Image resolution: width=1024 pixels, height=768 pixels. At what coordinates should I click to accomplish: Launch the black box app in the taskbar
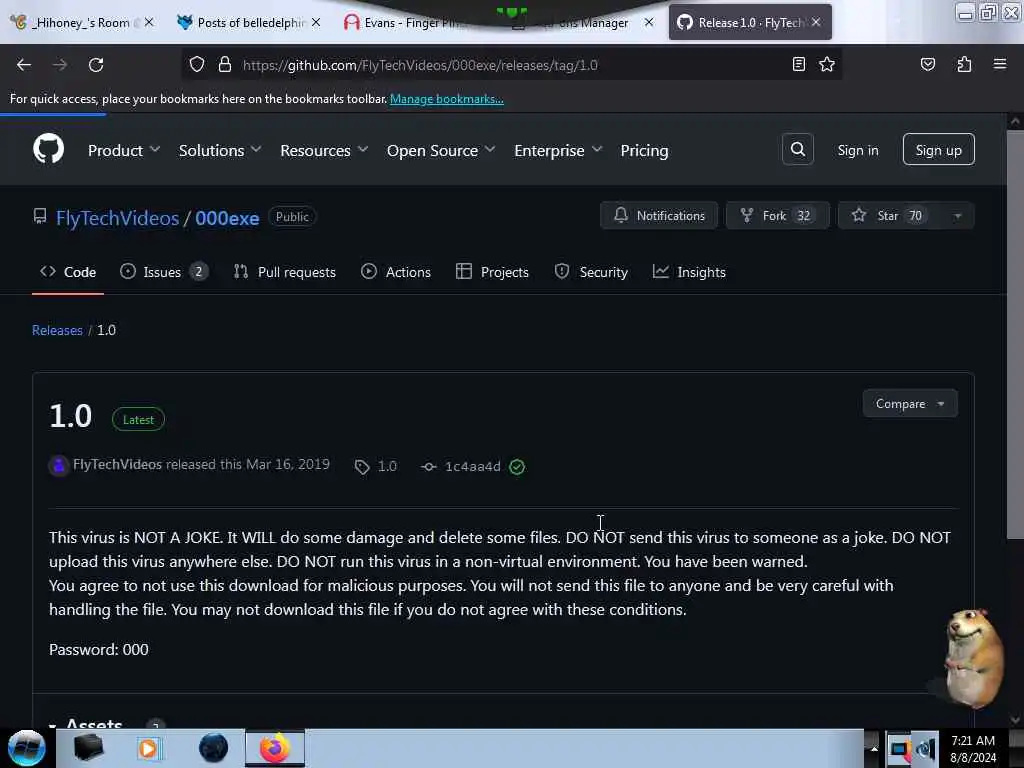pyautogui.click(x=88, y=748)
